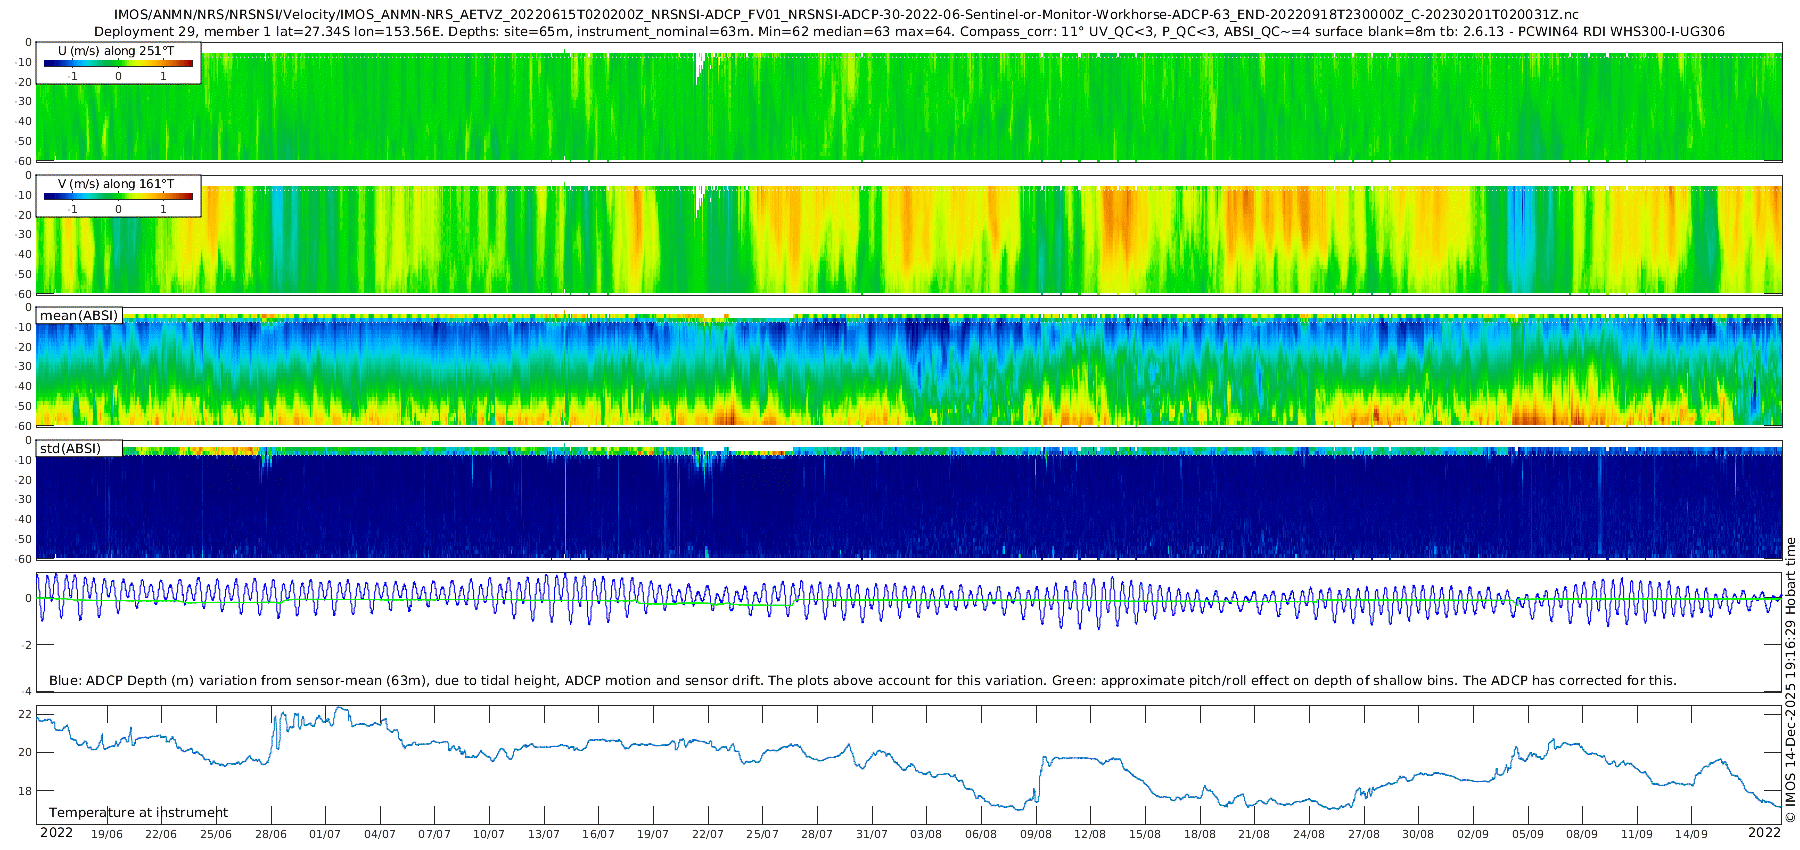The width and height of the screenshot is (1800, 850).
Task: Click the 05/09 date tick label
Action: [x=1527, y=834]
